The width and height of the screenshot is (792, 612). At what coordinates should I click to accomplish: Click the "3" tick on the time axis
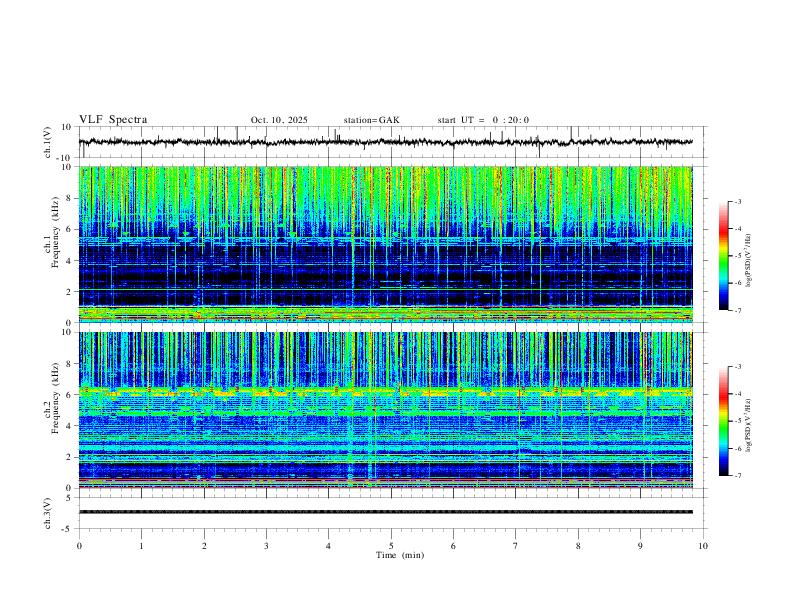(x=266, y=546)
